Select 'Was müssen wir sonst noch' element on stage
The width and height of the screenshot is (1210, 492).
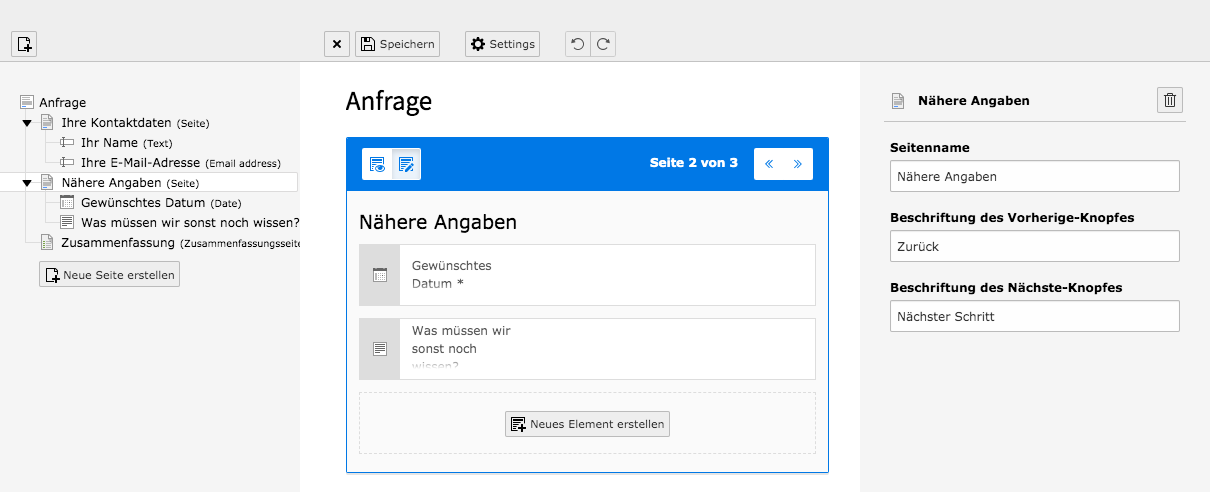click(x=587, y=349)
